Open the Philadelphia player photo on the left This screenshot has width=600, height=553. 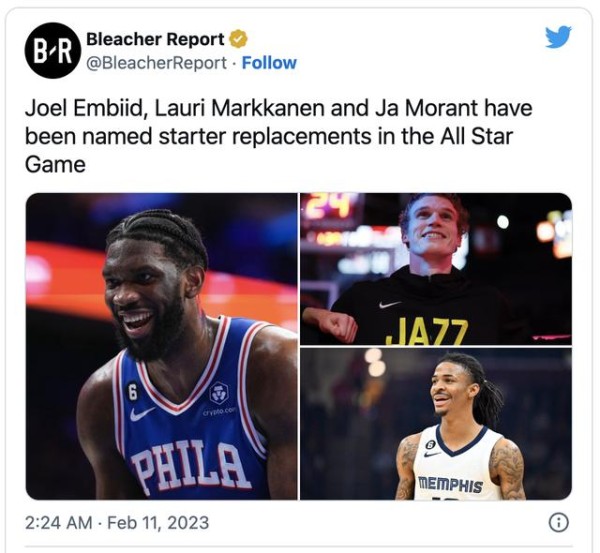pos(161,346)
